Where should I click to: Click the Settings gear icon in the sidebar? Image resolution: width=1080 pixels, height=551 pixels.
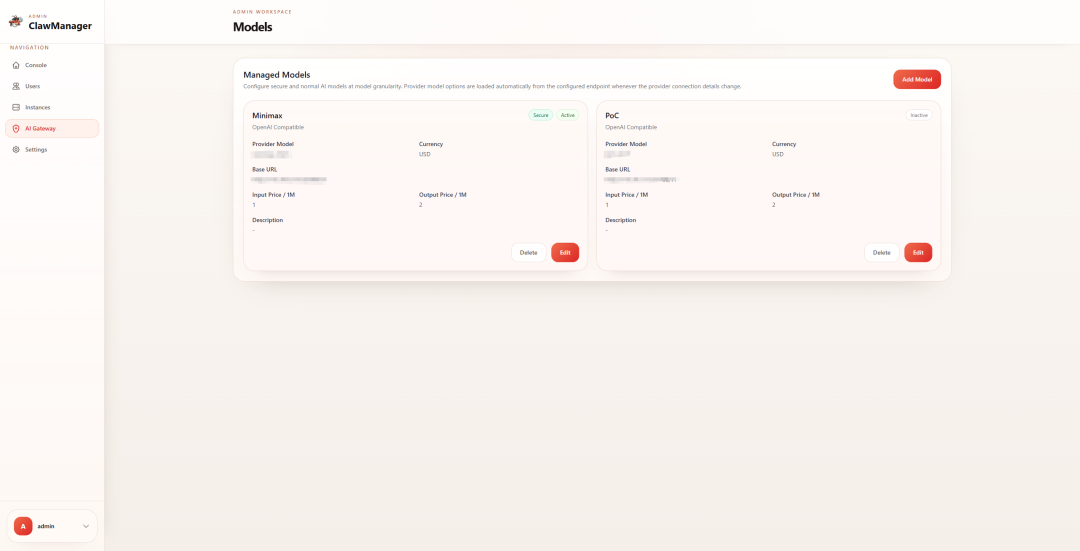pos(16,149)
